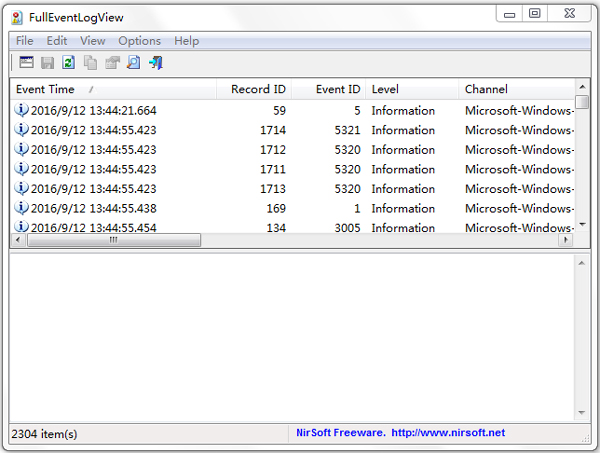This screenshot has height=453, width=600.
Task: Open the File menu
Action: point(24,41)
